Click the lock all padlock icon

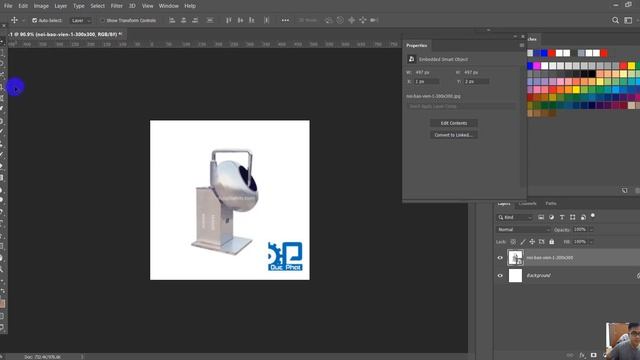pos(551,242)
